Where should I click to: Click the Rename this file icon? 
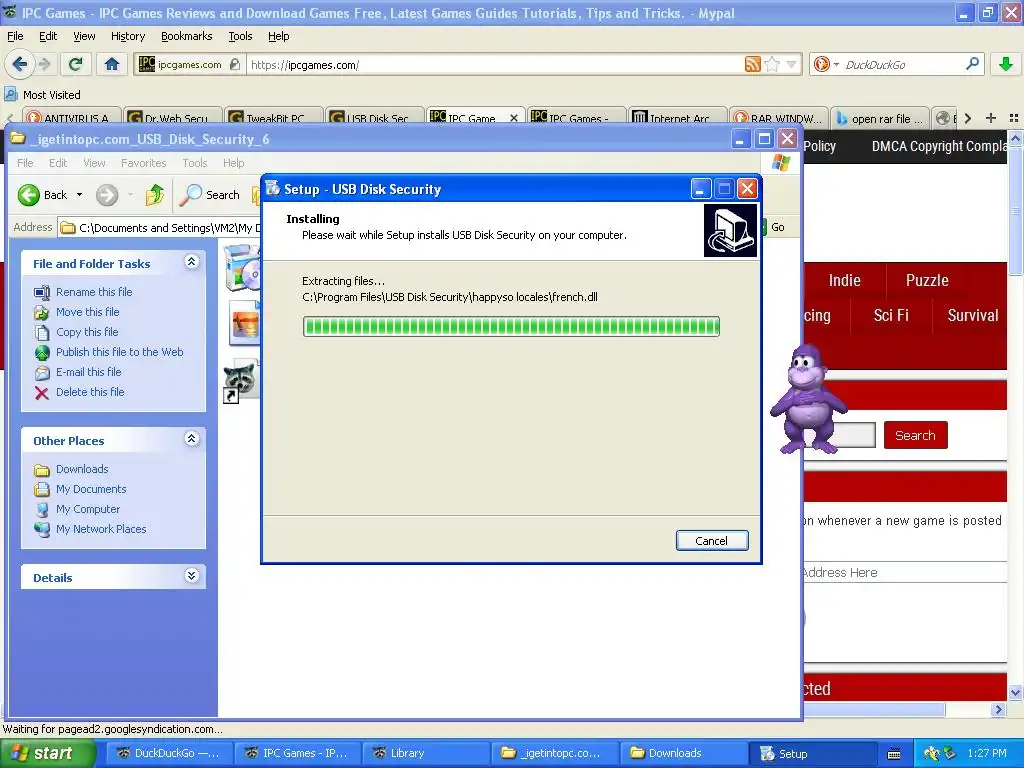click(x=42, y=292)
